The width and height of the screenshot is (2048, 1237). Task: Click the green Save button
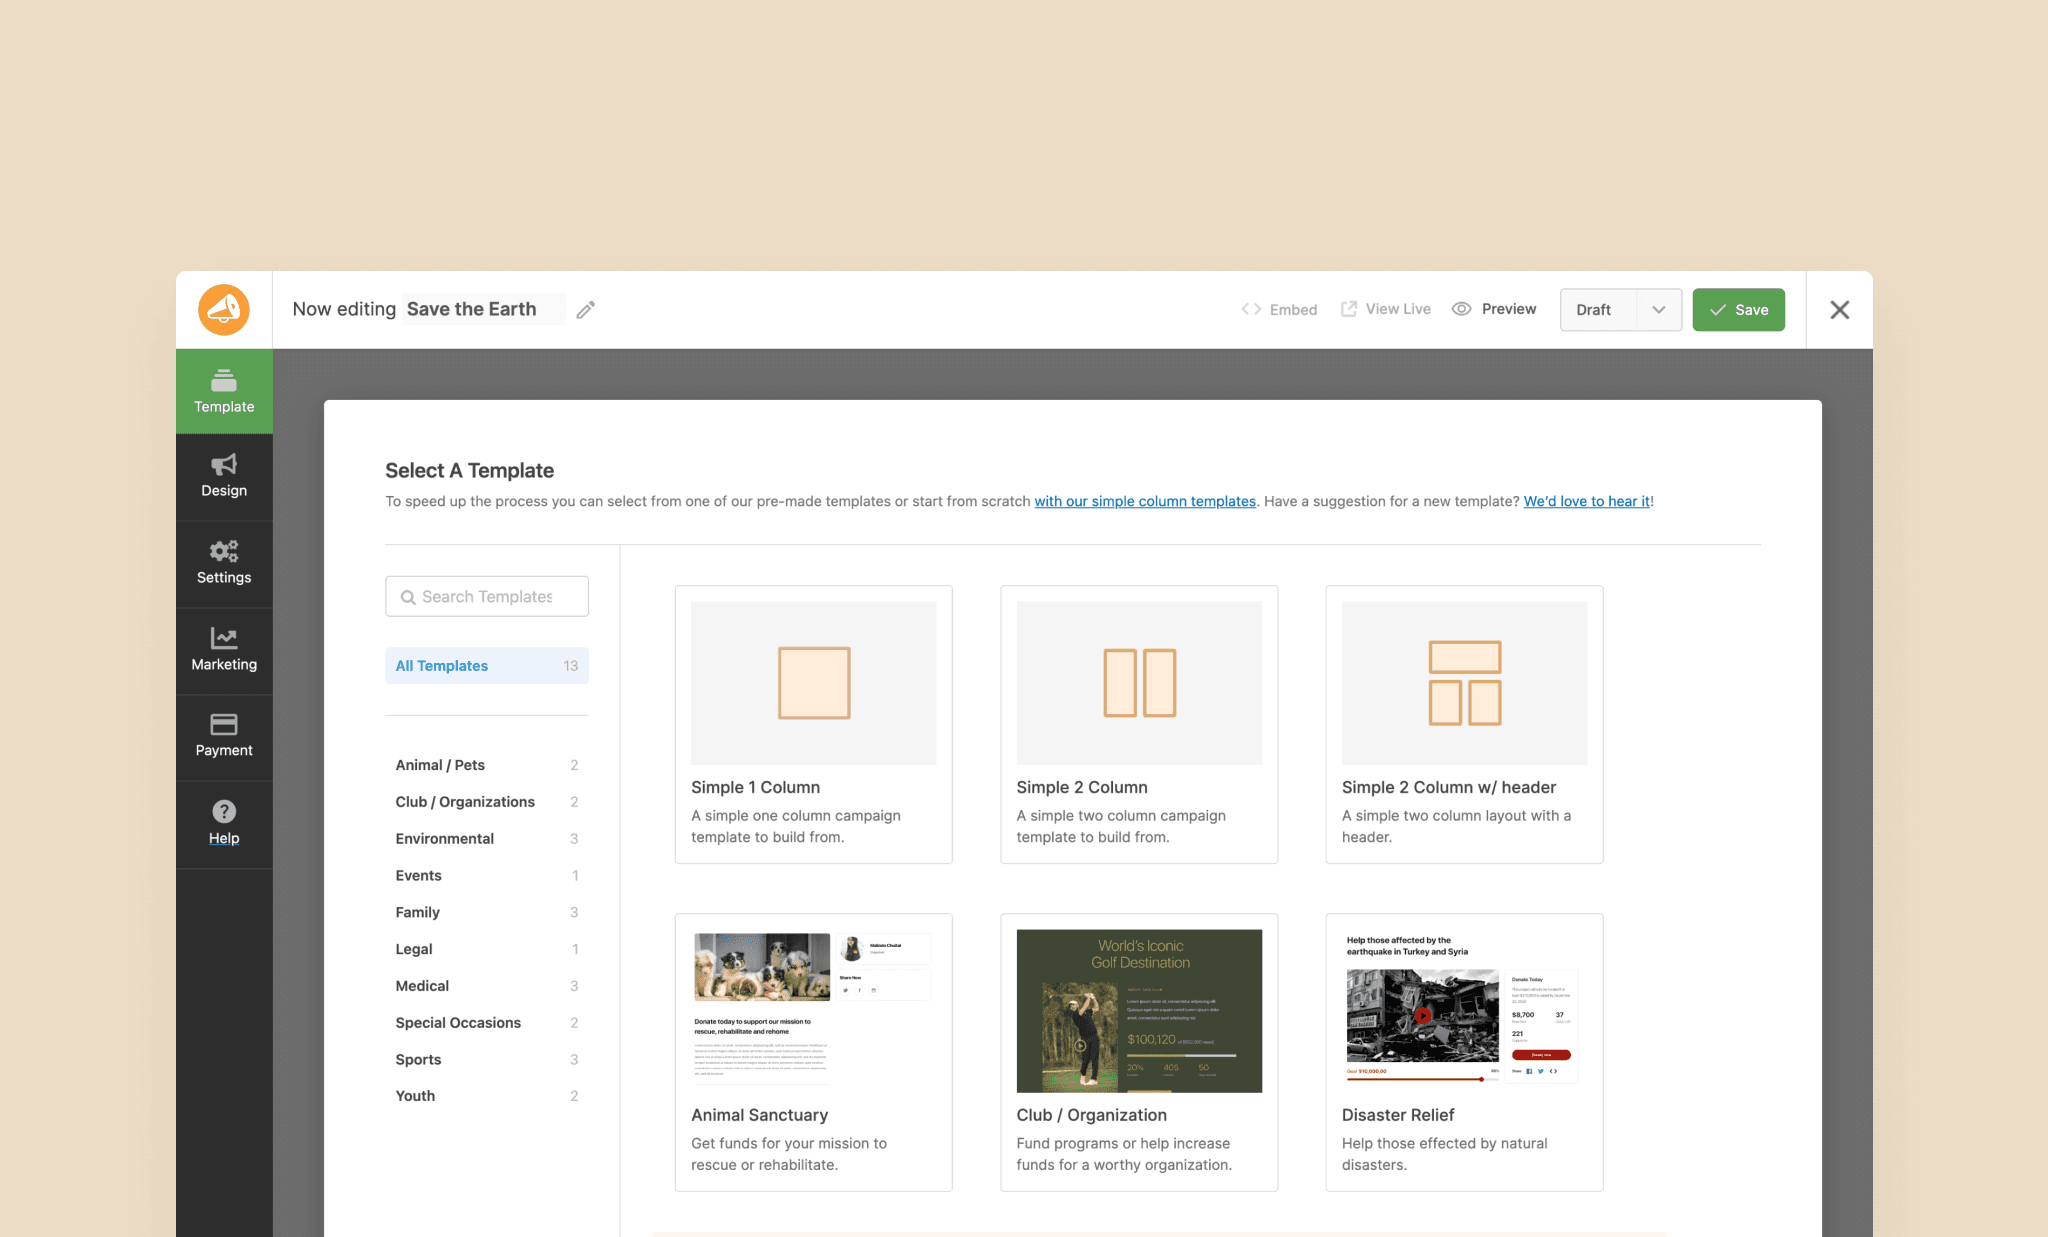point(1738,310)
